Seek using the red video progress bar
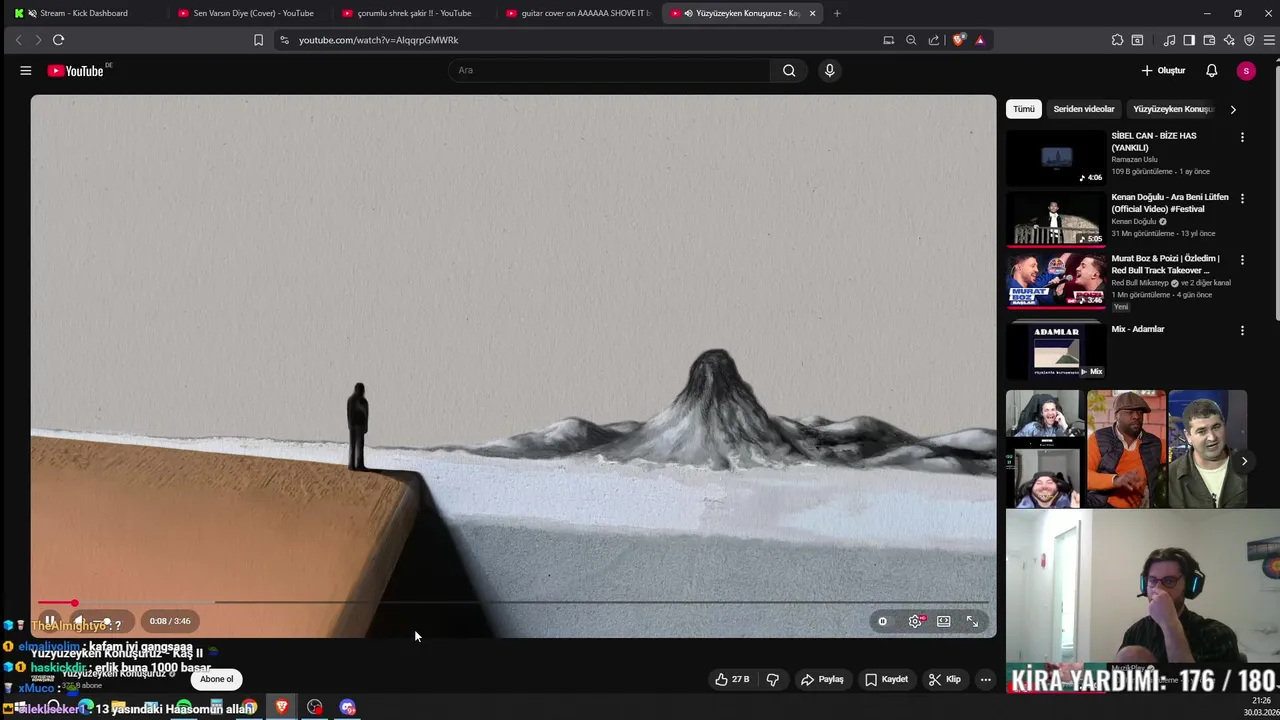 point(512,603)
